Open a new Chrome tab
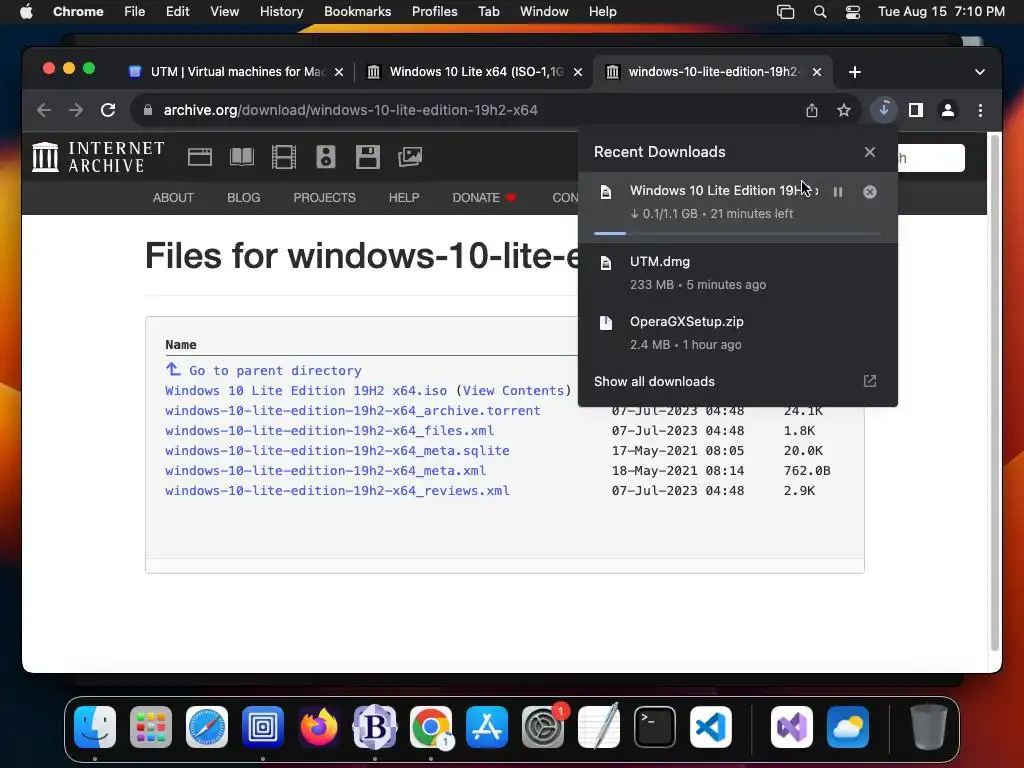Viewport: 1024px width, 768px height. pyautogui.click(x=855, y=72)
